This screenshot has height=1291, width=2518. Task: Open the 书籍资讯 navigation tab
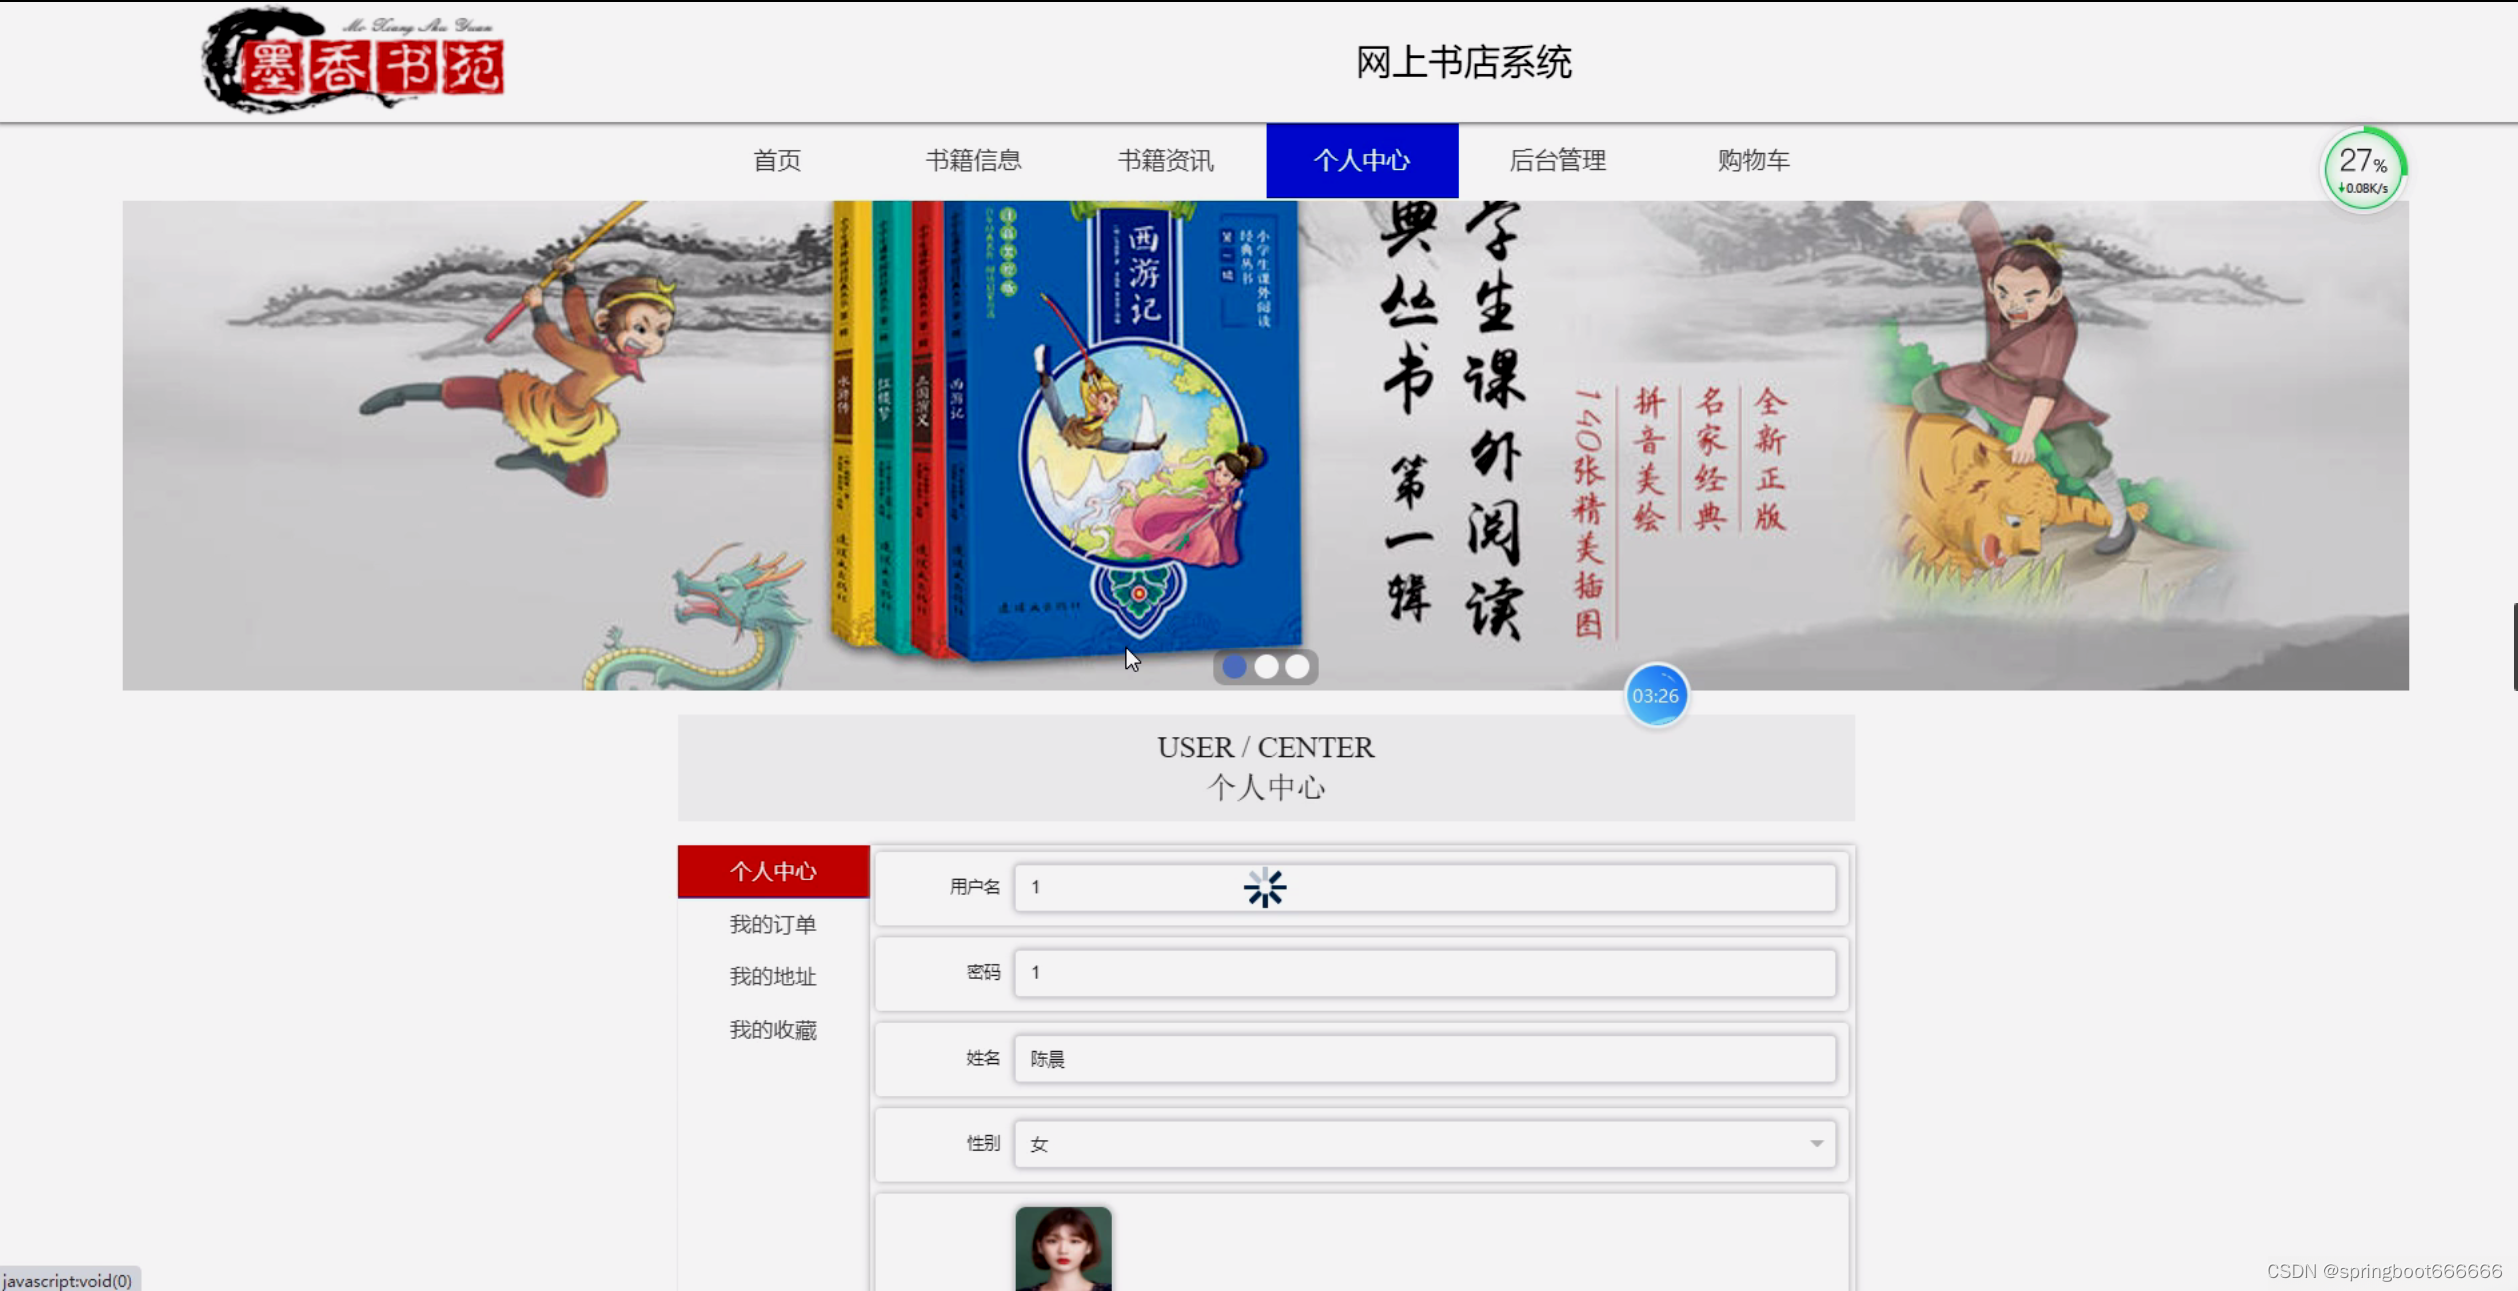pyautogui.click(x=1165, y=161)
